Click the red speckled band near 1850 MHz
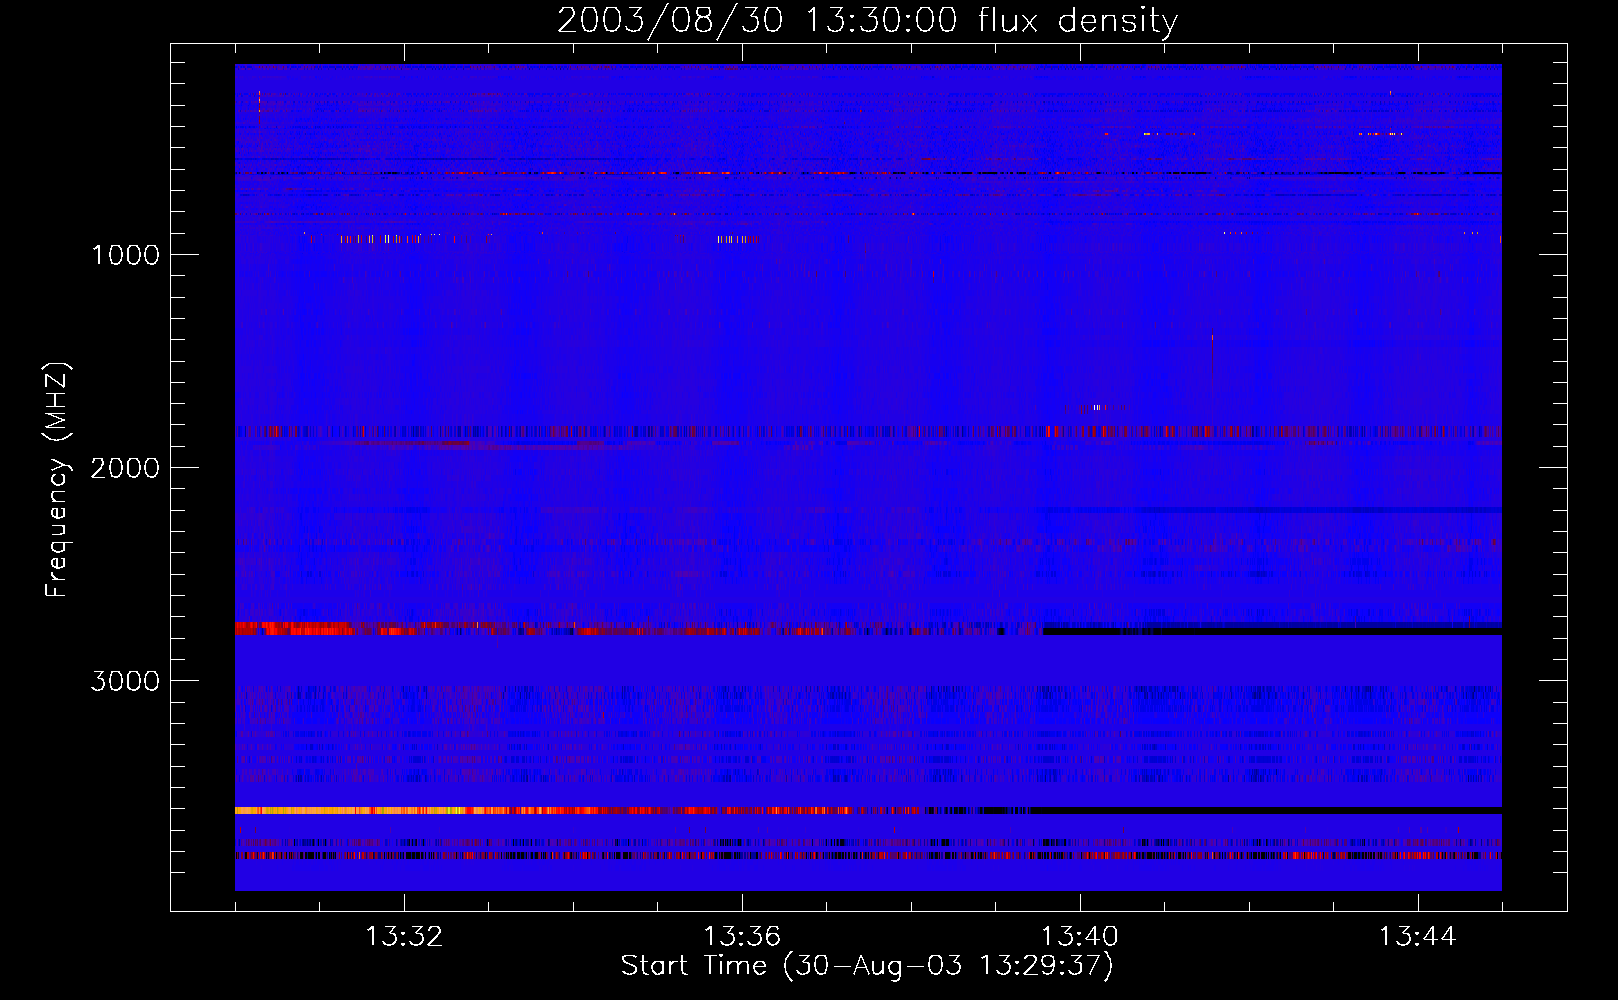The height and width of the screenshot is (1000, 1618). (868, 432)
